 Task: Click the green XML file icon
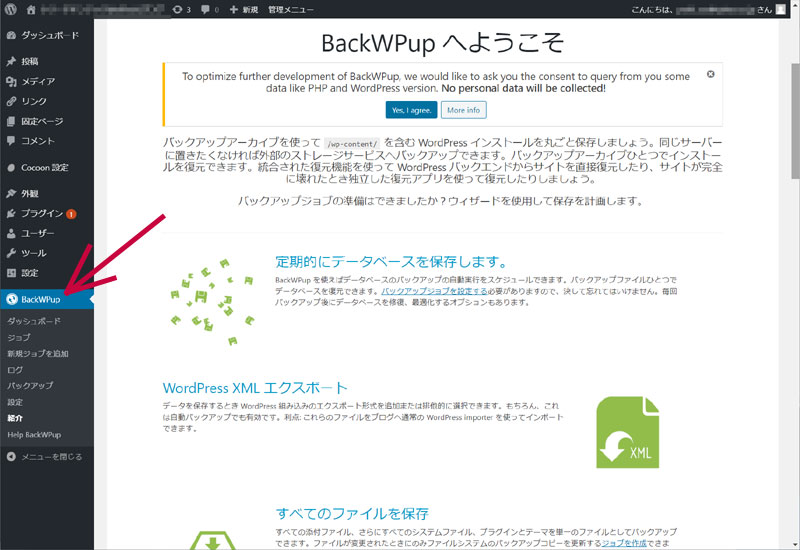pos(628,432)
